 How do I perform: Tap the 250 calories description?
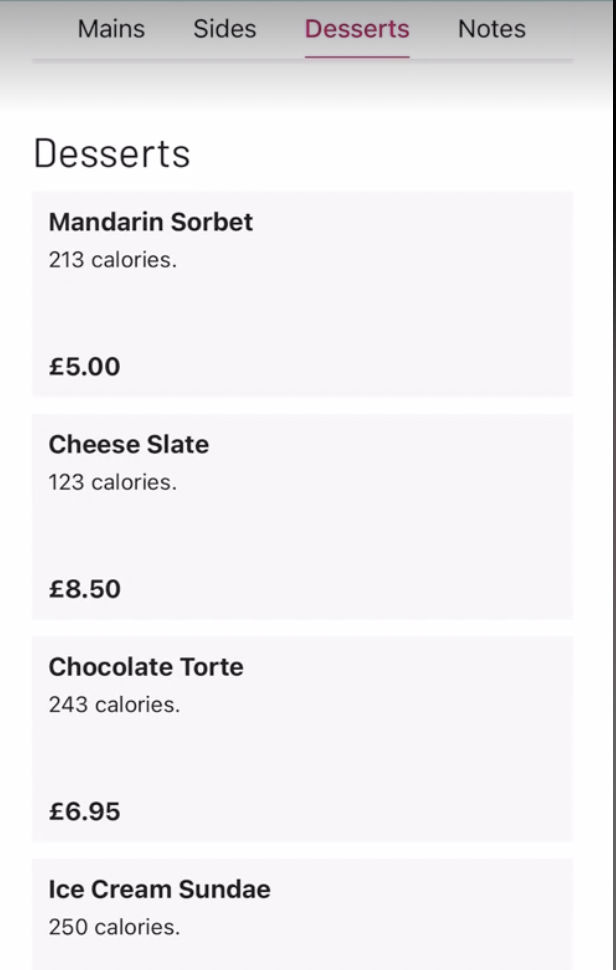coord(114,927)
